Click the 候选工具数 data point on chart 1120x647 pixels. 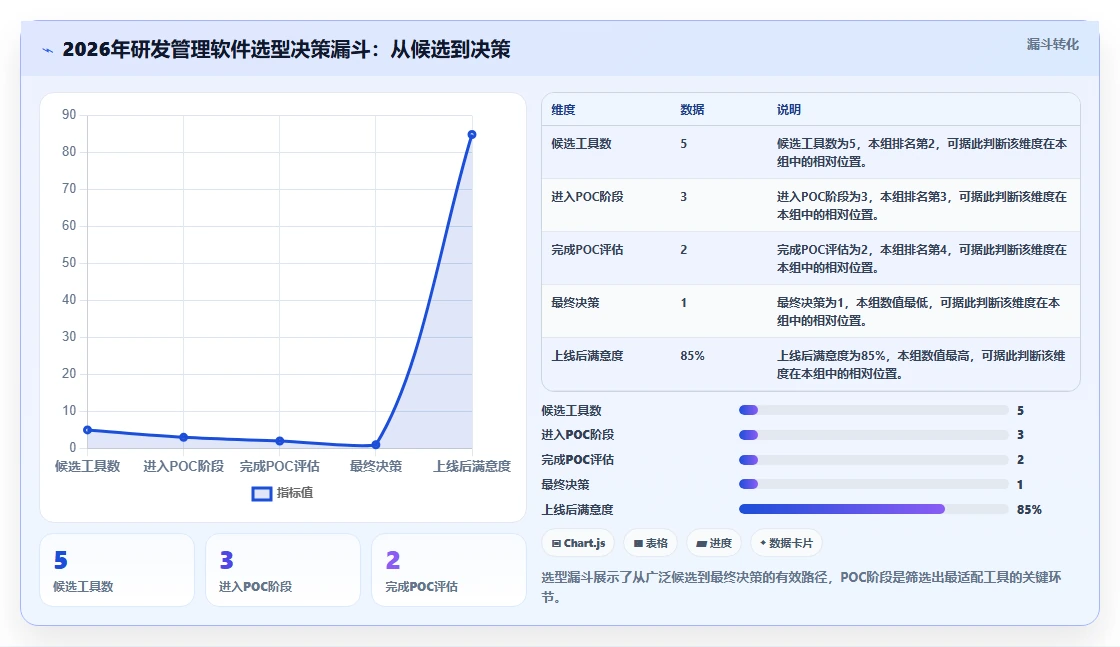coord(87,430)
